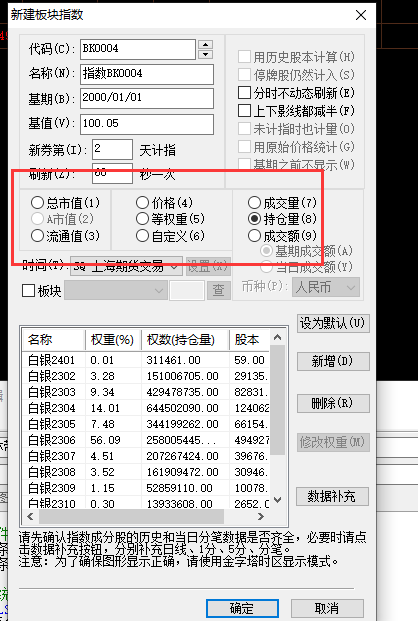The image size is (418, 621).
Task: Select the 白银2309 row
Action: 146,488
